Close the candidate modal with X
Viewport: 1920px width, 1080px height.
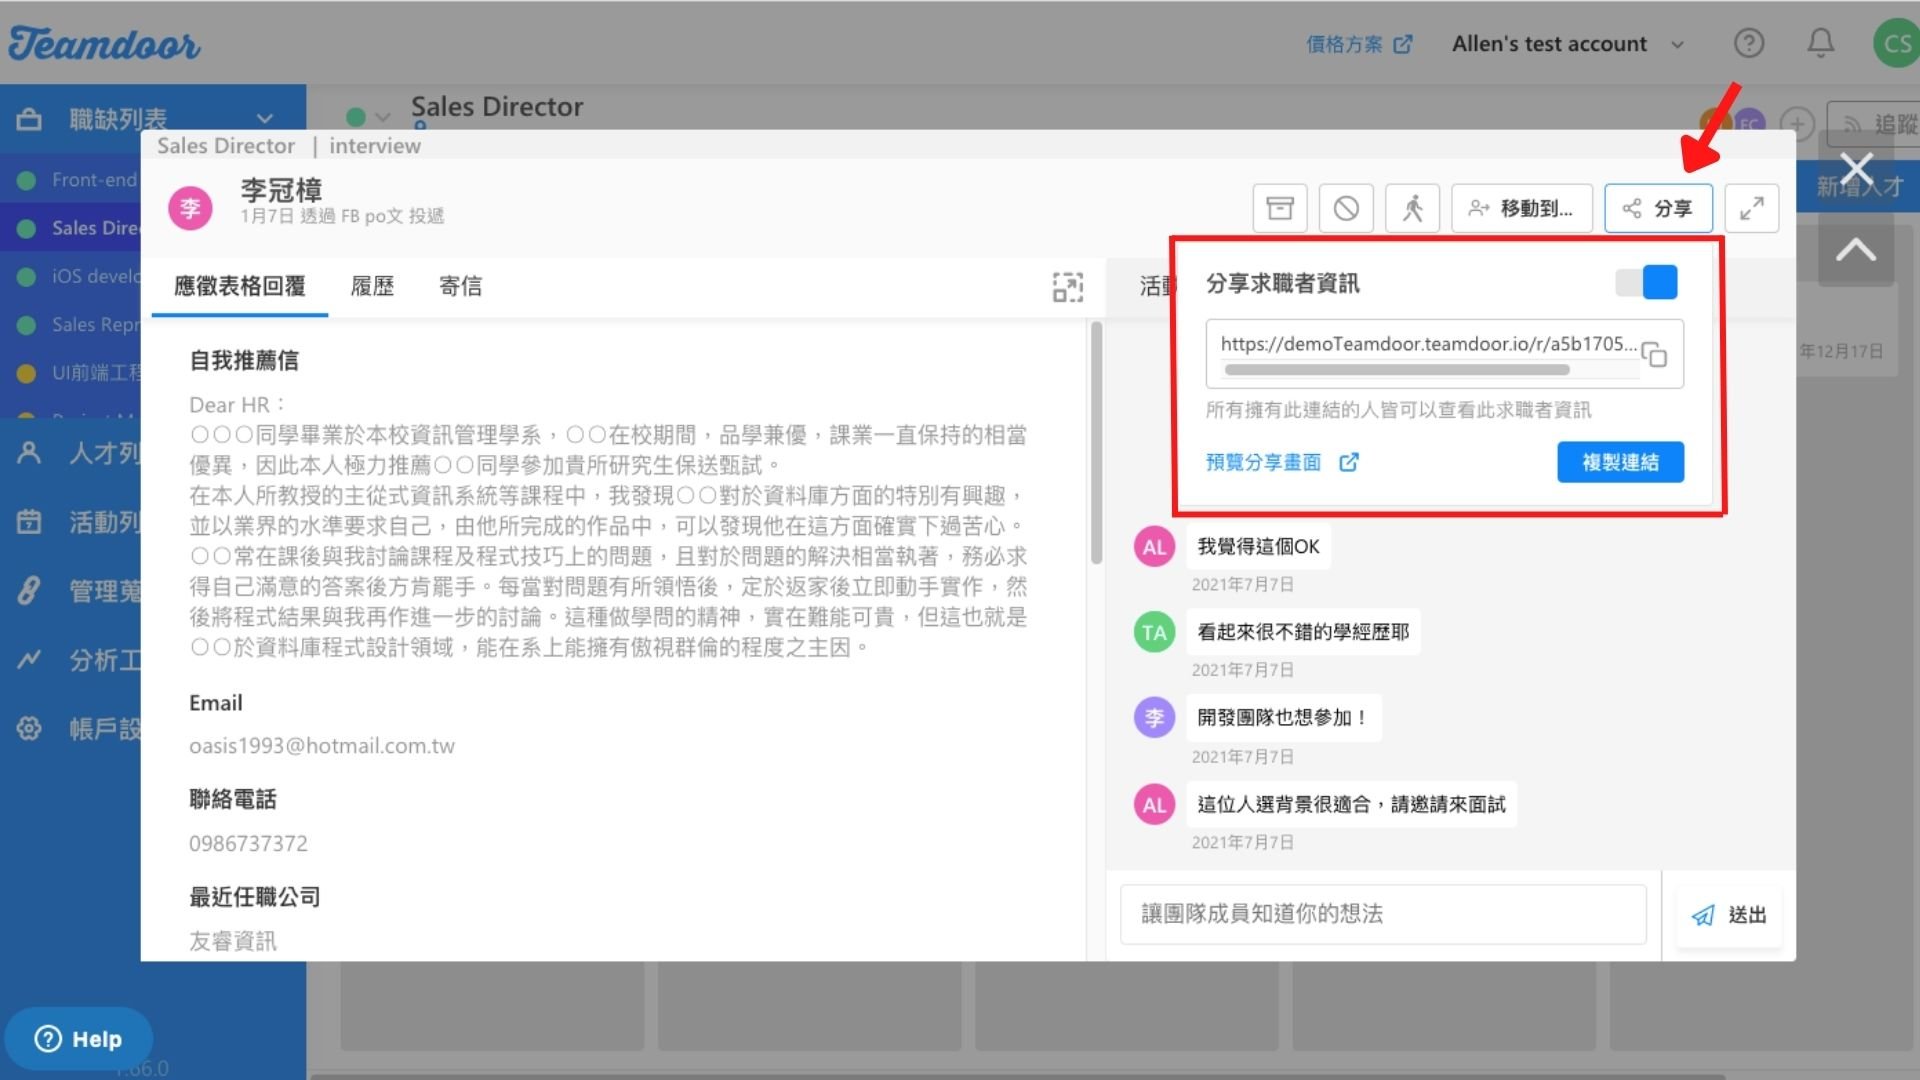tap(1856, 169)
